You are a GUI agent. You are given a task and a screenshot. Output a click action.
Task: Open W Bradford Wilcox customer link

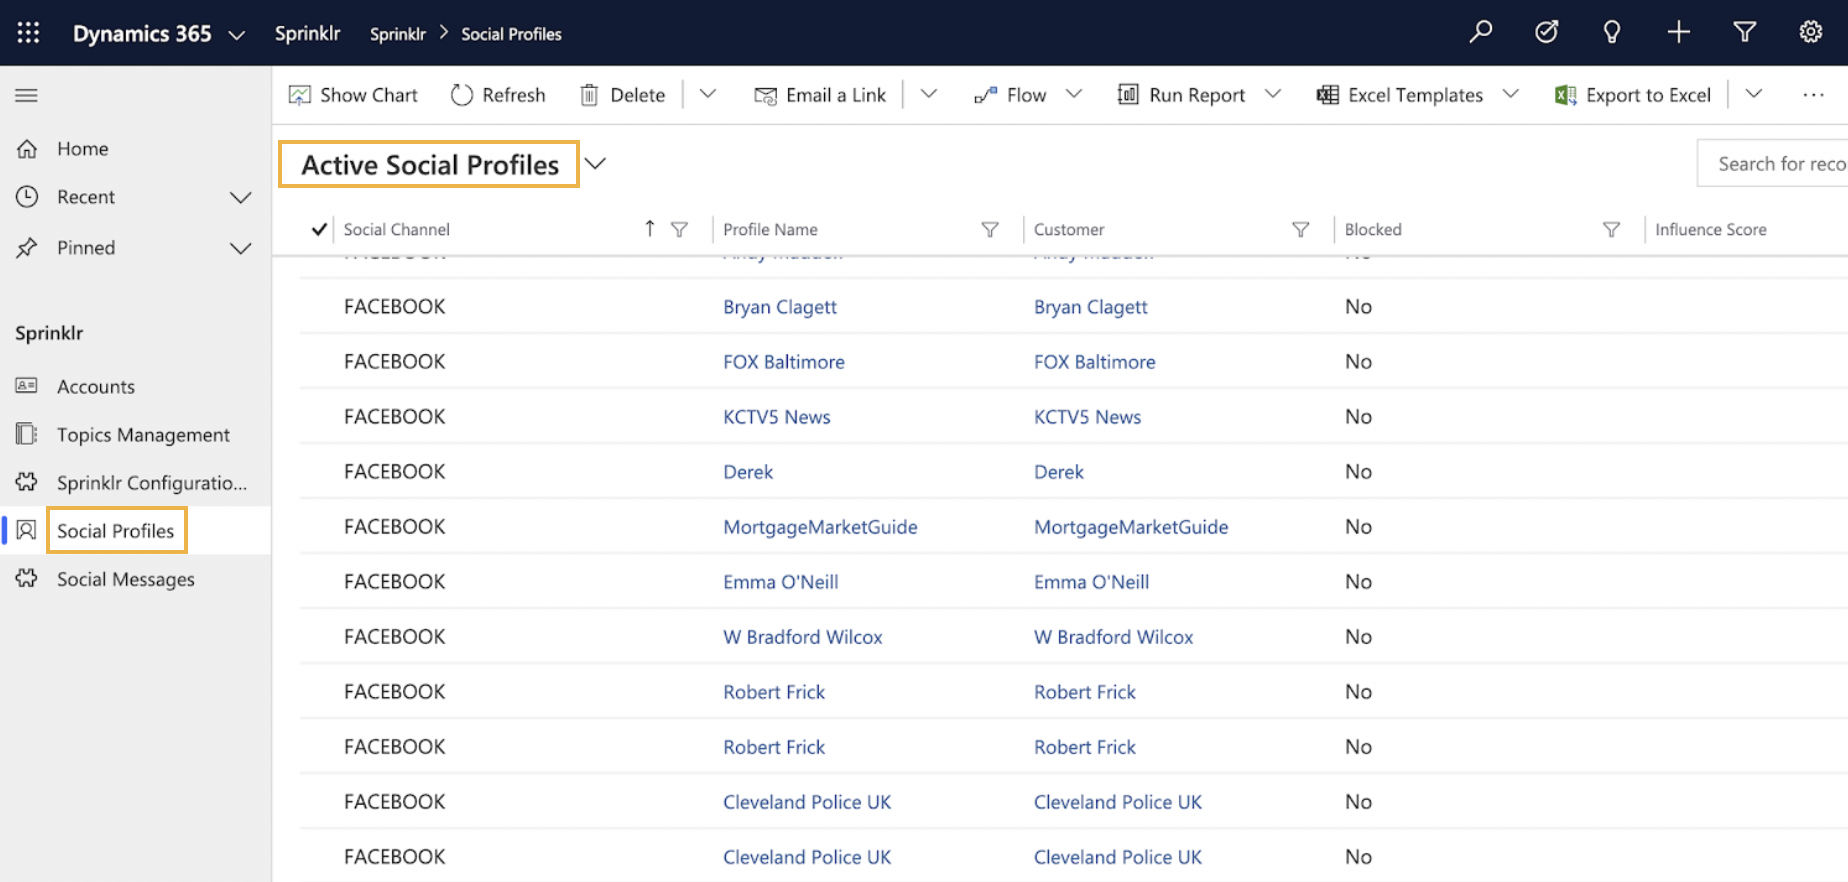[x=1113, y=637]
